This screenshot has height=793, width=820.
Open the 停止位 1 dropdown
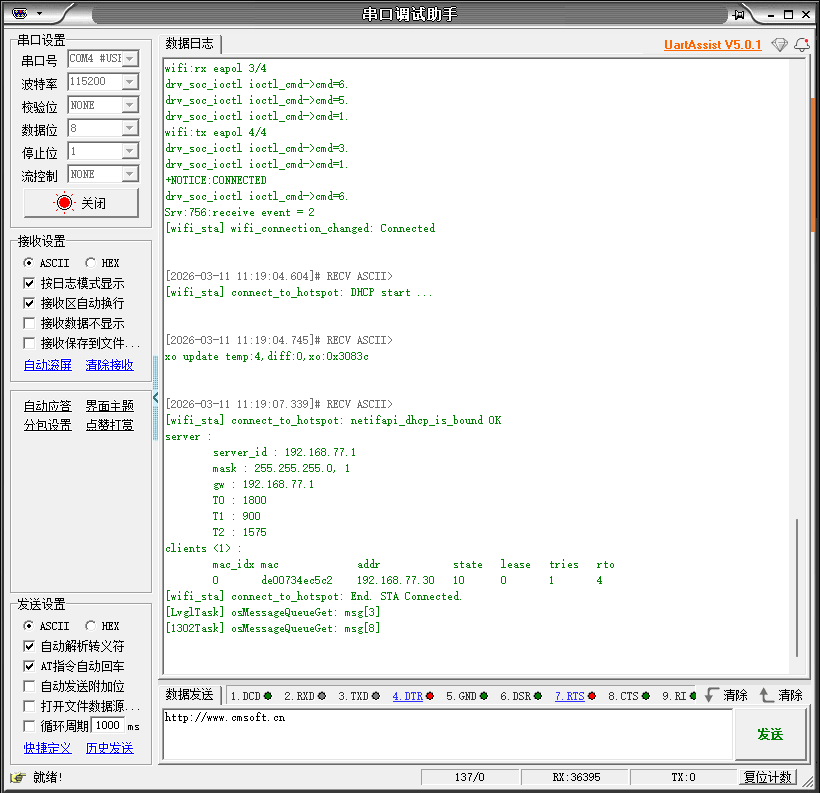point(130,151)
